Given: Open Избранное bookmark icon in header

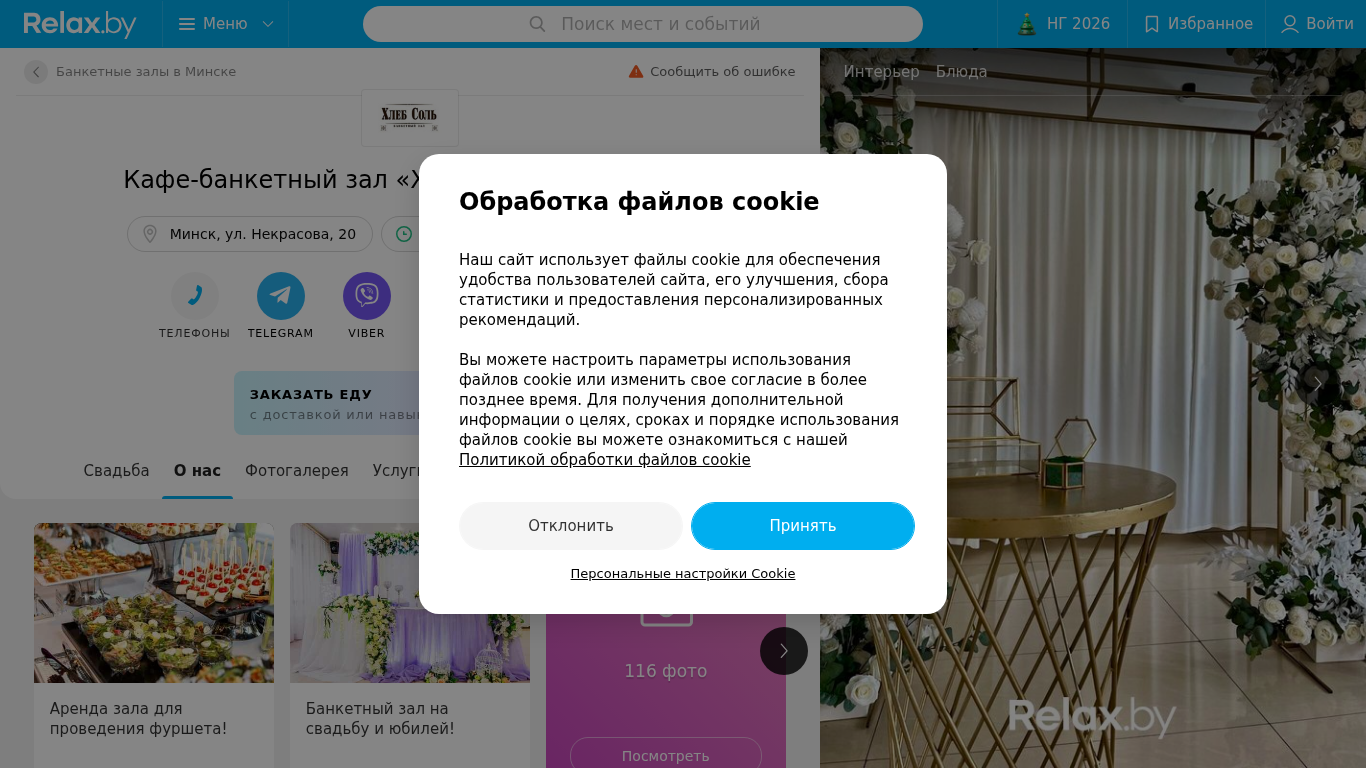Looking at the screenshot, I should (x=1152, y=24).
